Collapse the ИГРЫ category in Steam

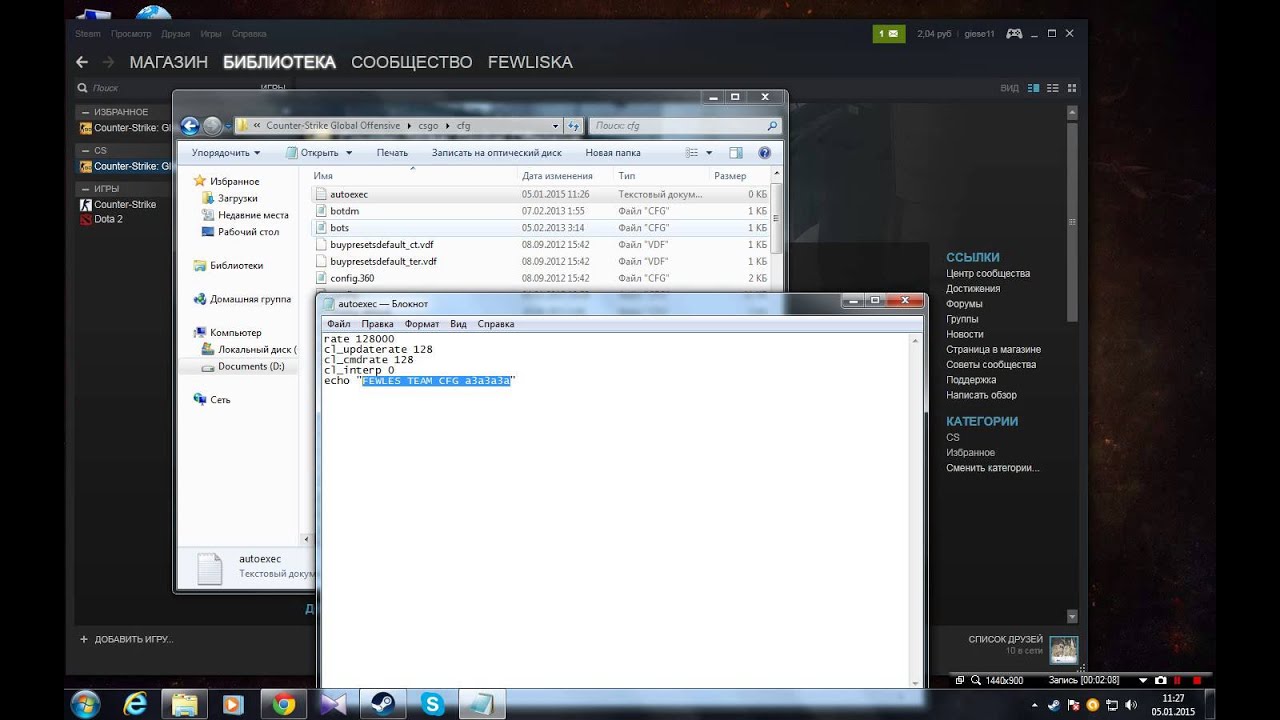pyautogui.click(x=85, y=189)
